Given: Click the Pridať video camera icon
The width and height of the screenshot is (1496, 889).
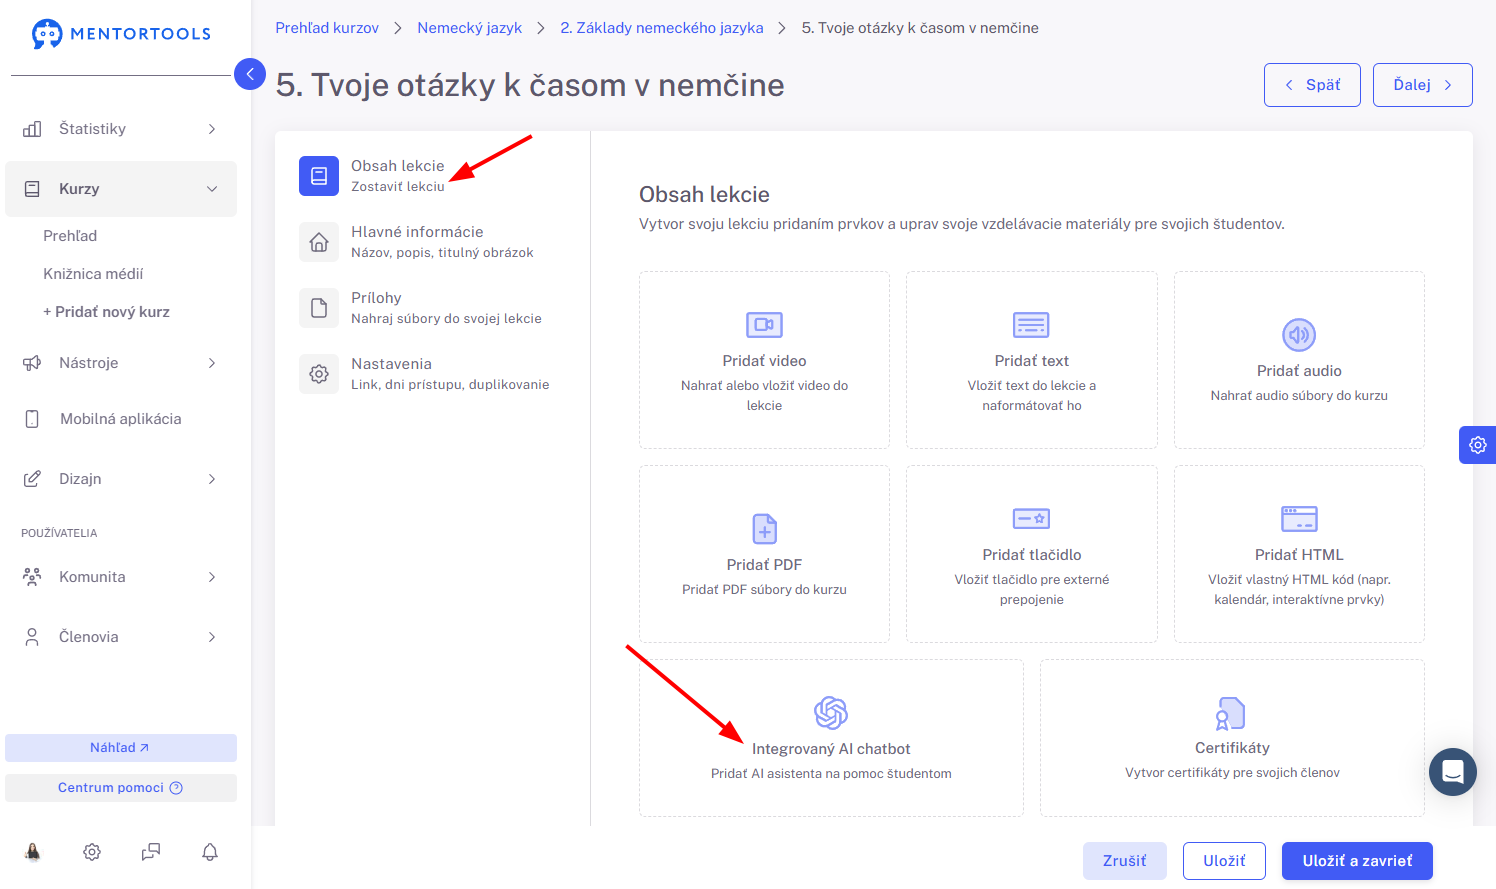Looking at the screenshot, I should tap(764, 325).
